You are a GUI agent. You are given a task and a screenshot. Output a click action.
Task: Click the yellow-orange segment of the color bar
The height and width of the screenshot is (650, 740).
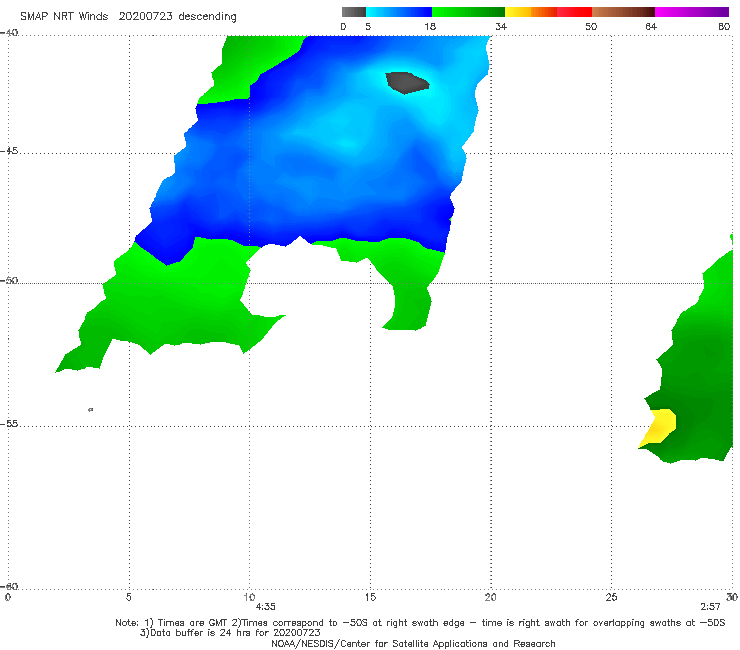point(530,12)
